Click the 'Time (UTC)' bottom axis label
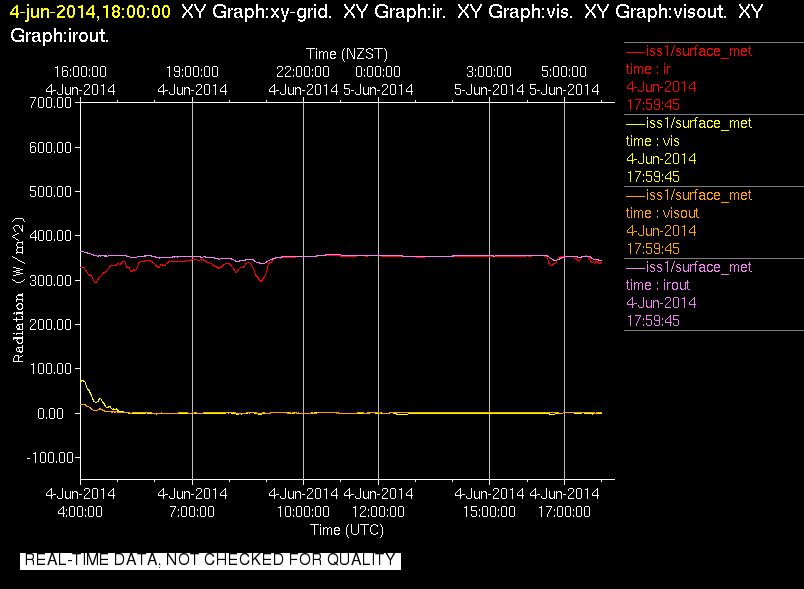804x589 pixels. (347, 530)
